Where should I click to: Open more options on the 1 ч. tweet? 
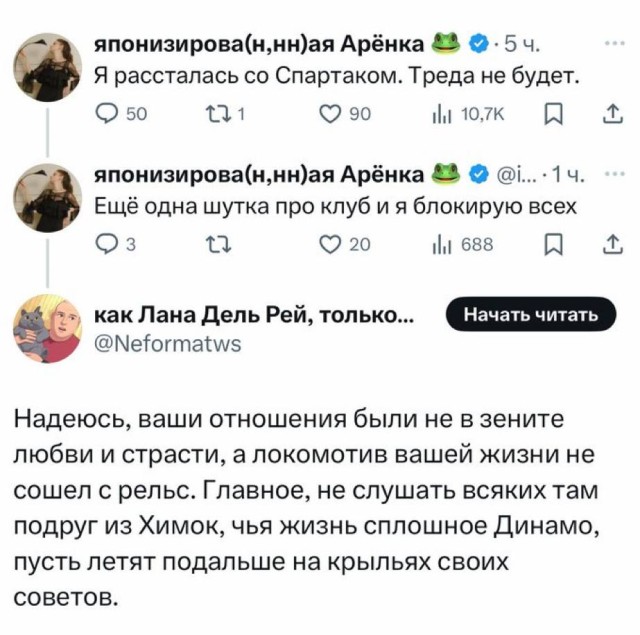click(615, 174)
